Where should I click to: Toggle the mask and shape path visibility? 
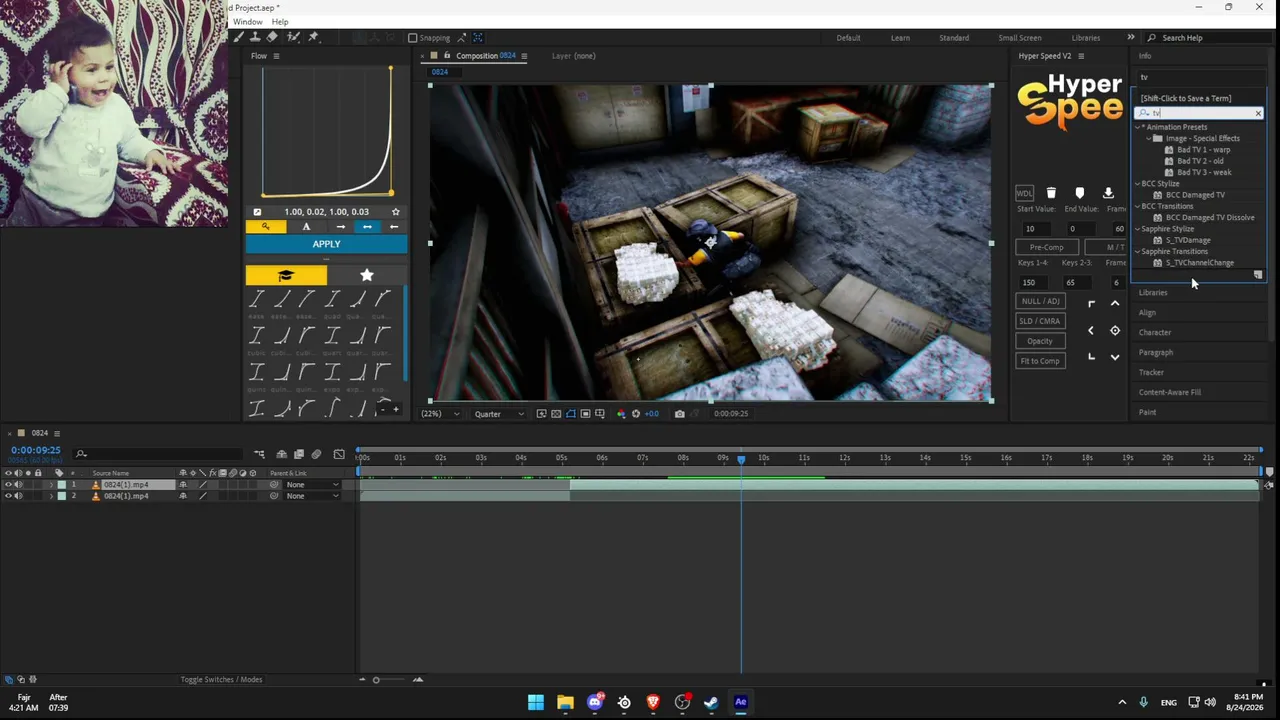point(571,414)
